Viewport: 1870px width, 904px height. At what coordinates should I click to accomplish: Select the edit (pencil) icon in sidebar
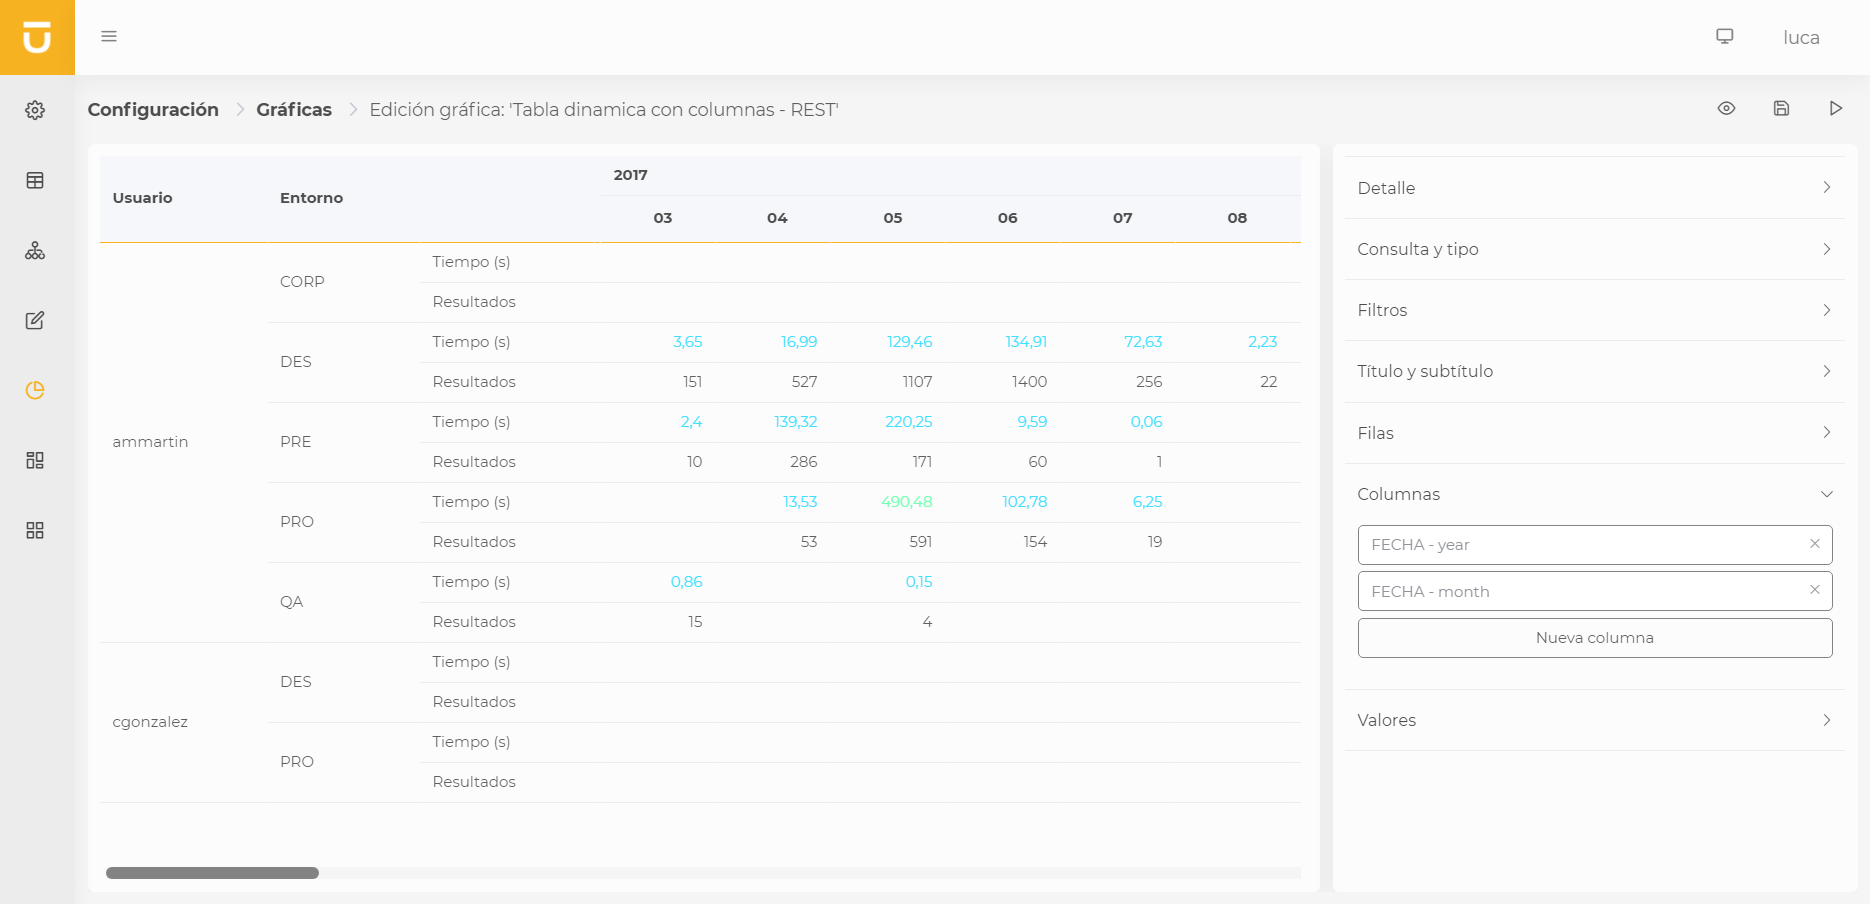(x=35, y=320)
